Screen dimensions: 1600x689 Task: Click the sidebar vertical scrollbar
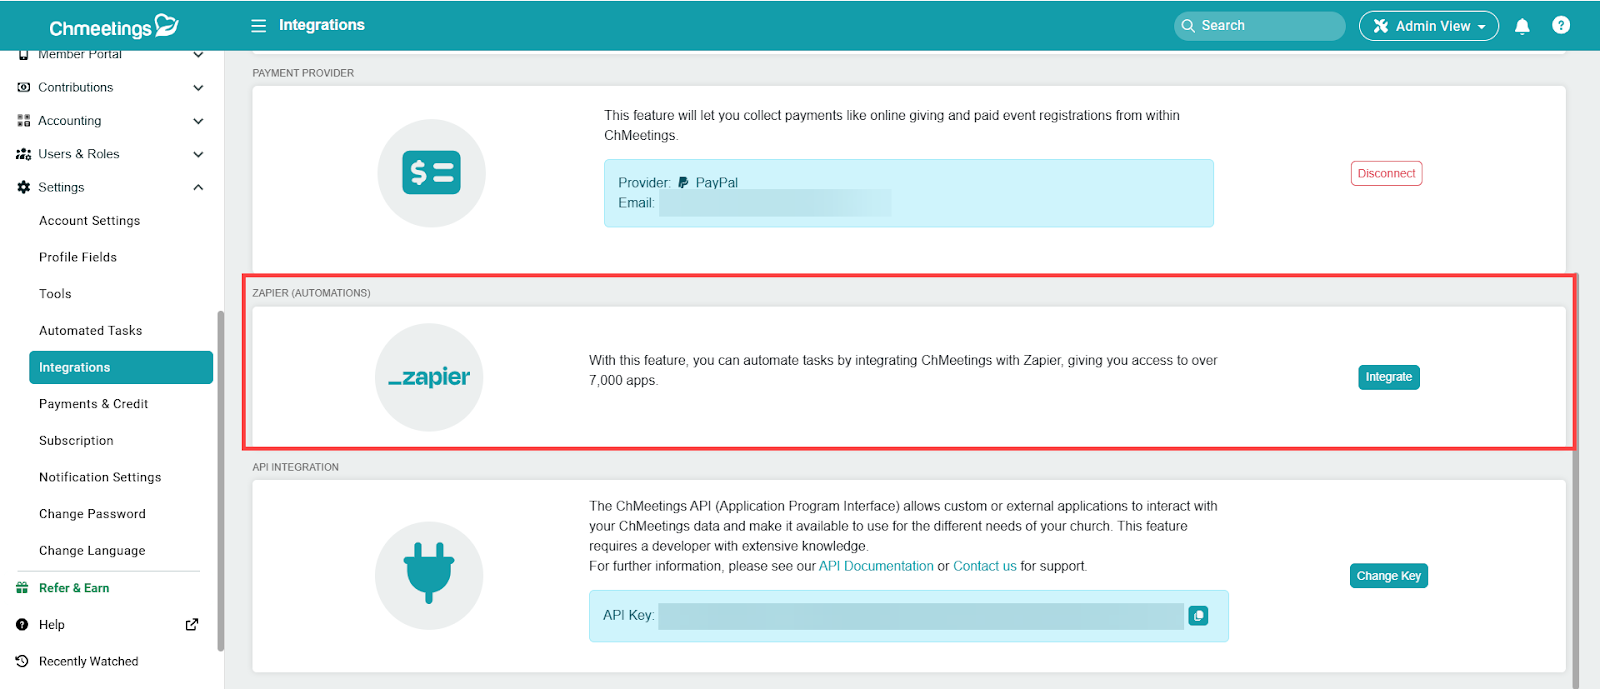coord(220,480)
